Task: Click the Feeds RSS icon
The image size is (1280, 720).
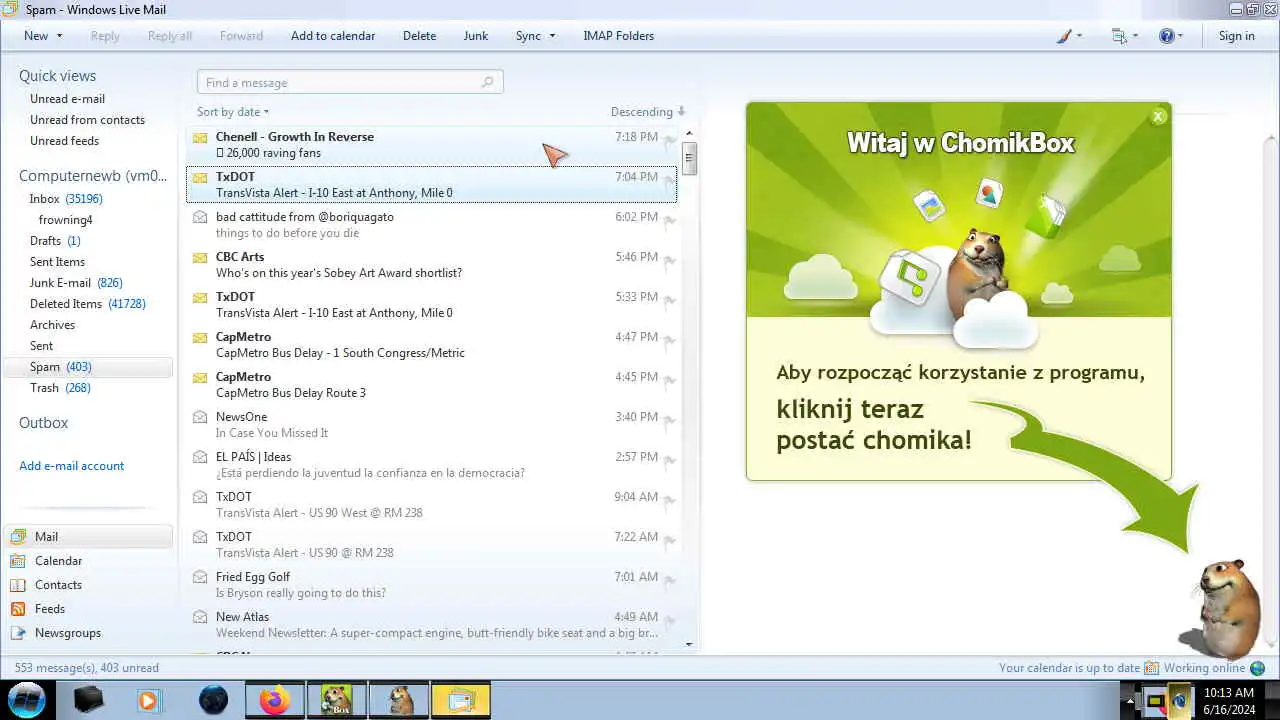Action: coord(17,609)
